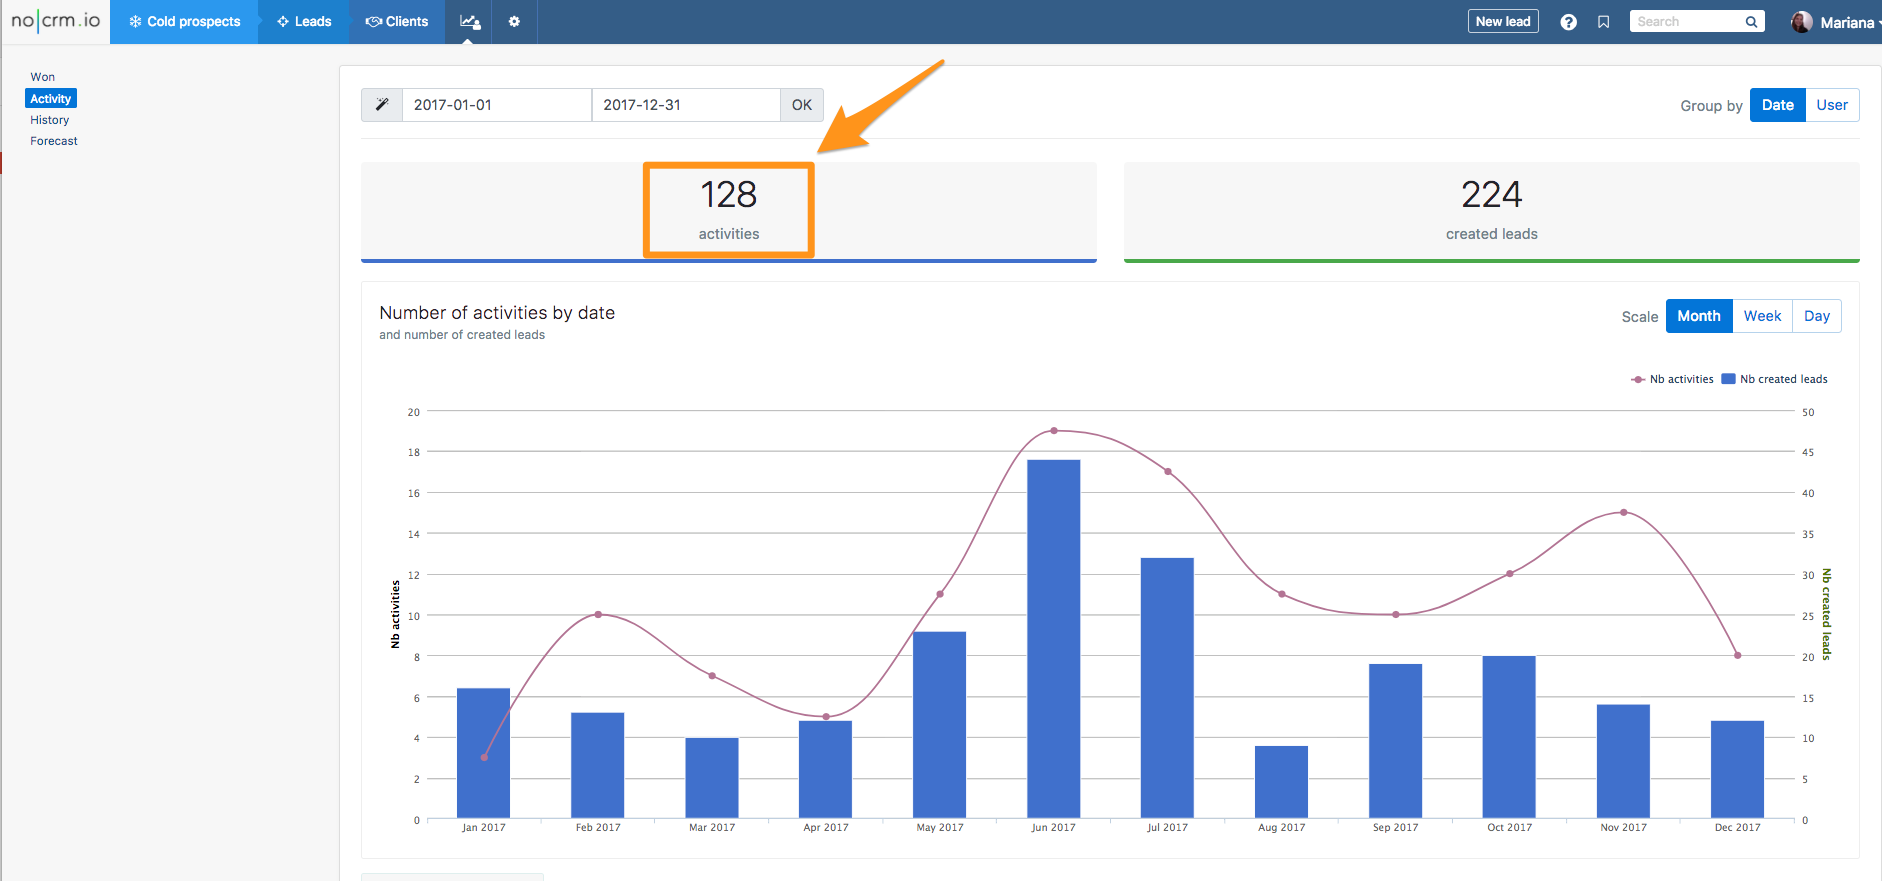Click the New lead button
Image resolution: width=1882 pixels, height=881 pixels.
[x=1502, y=22]
